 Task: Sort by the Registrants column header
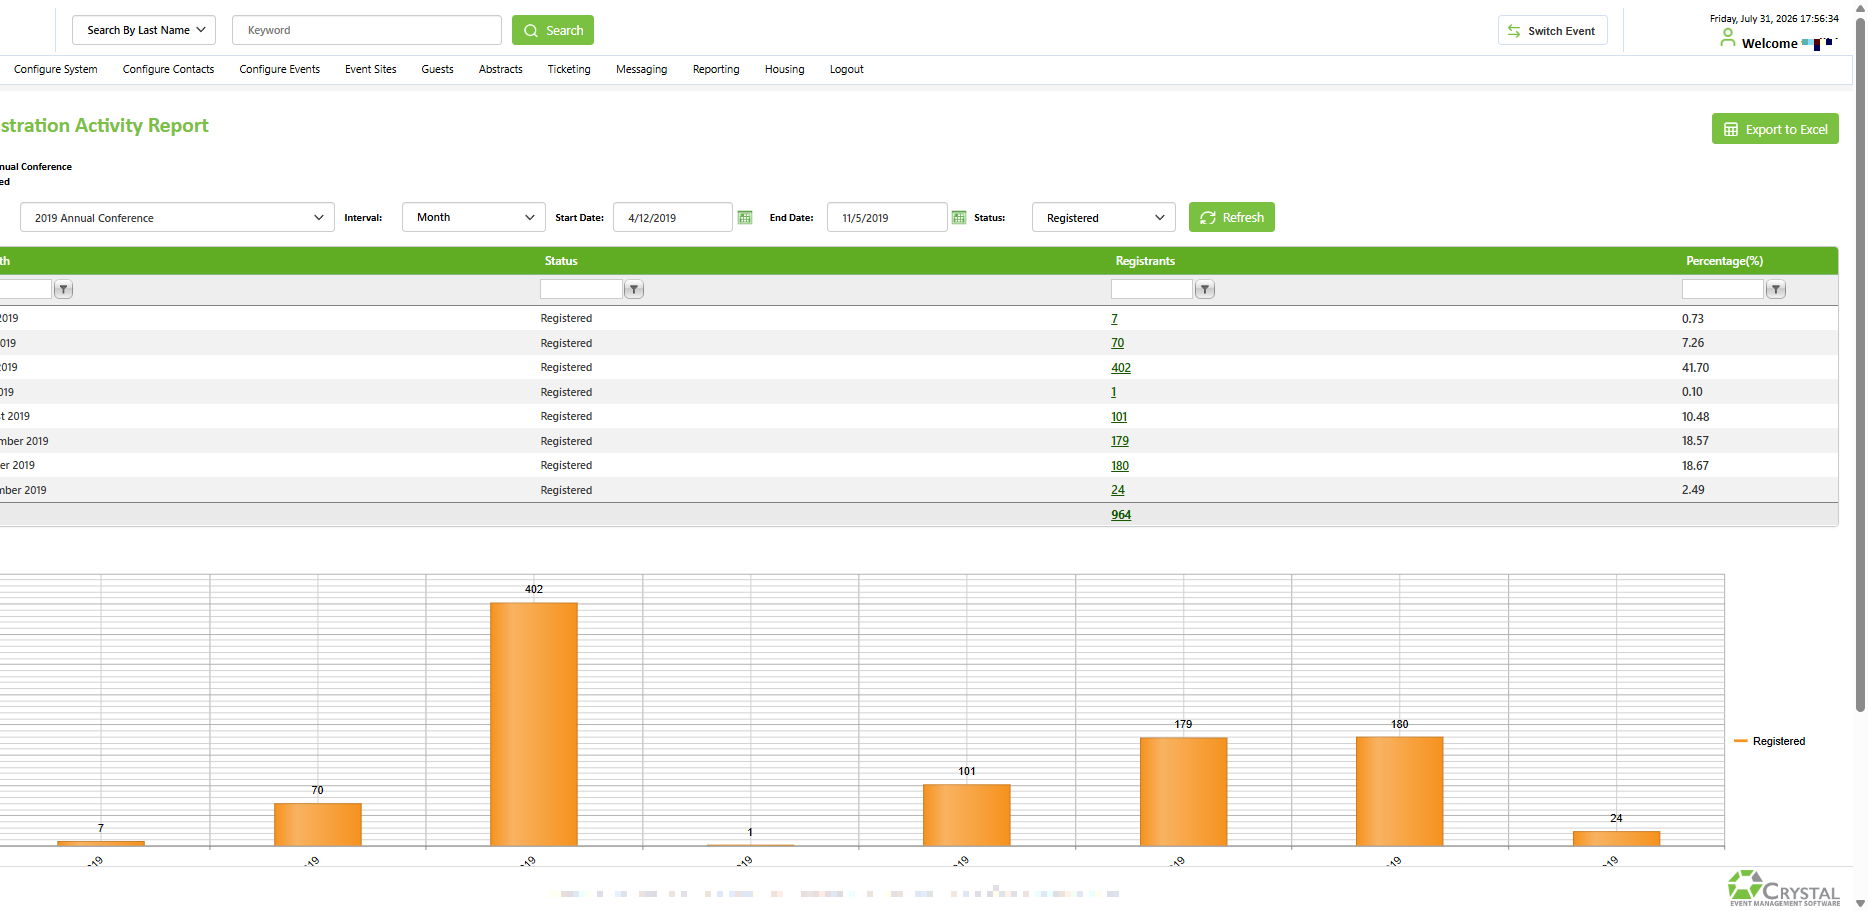(x=1145, y=261)
